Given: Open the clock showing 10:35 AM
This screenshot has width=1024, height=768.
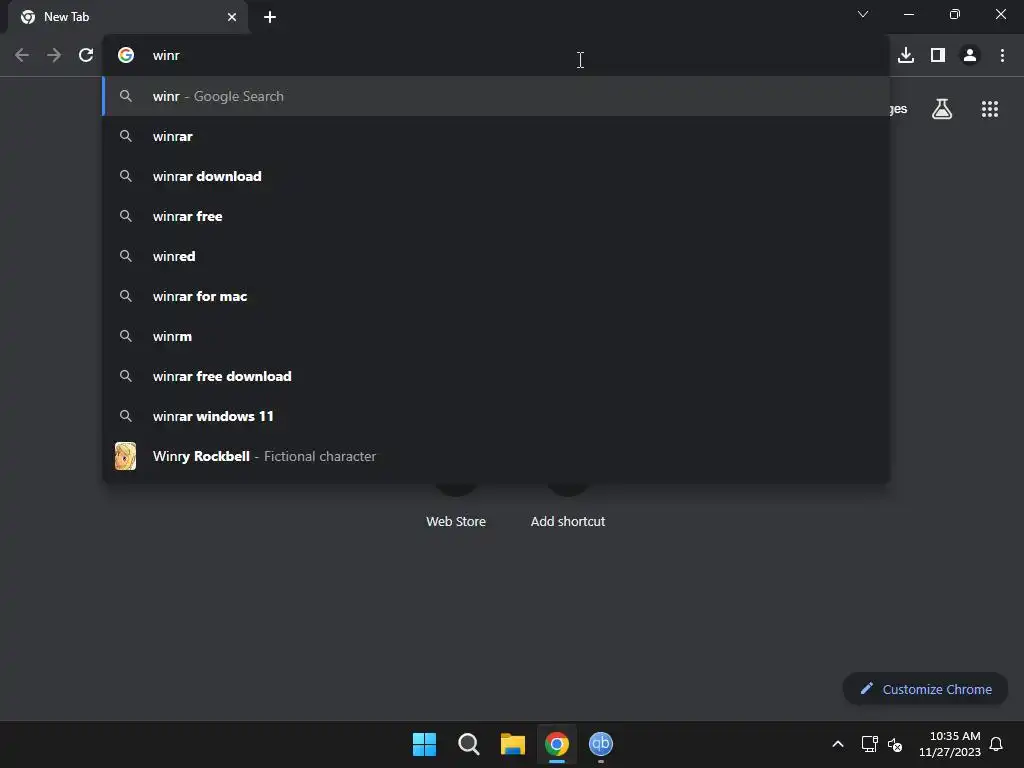Looking at the screenshot, I should pyautogui.click(x=950, y=744).
